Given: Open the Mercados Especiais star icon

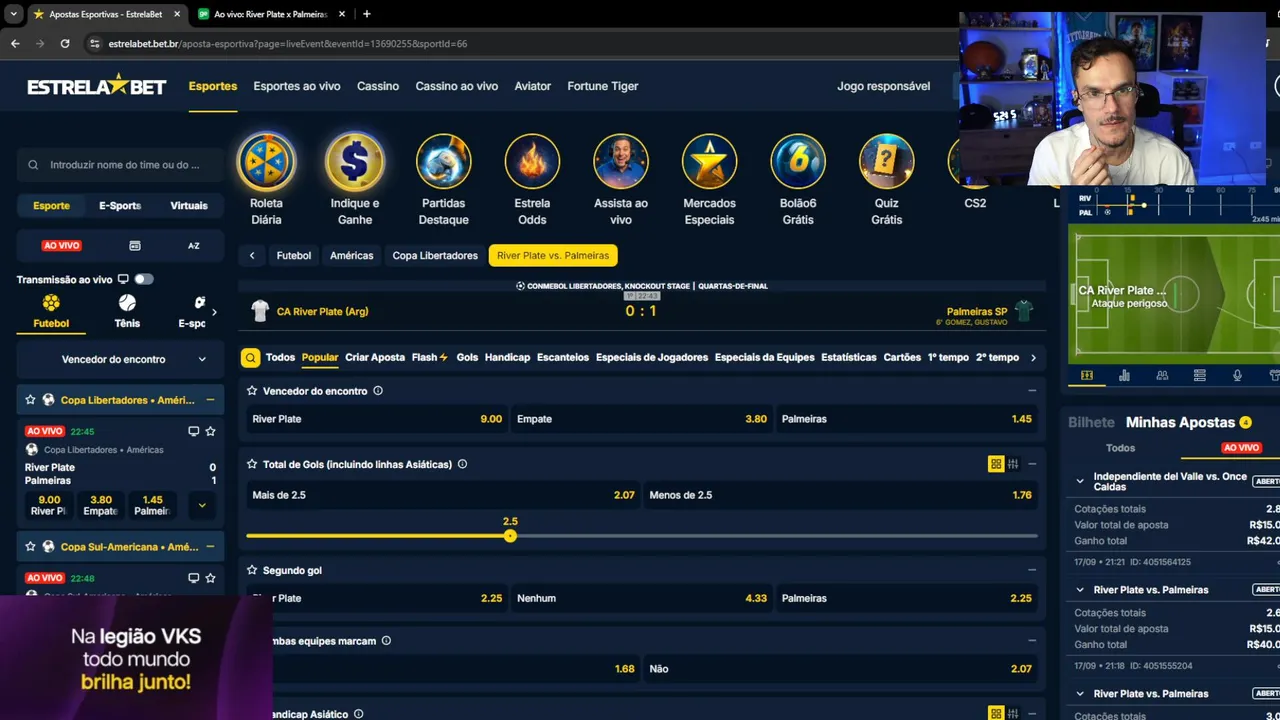Looking at the screenshot, I should point(709,161).
